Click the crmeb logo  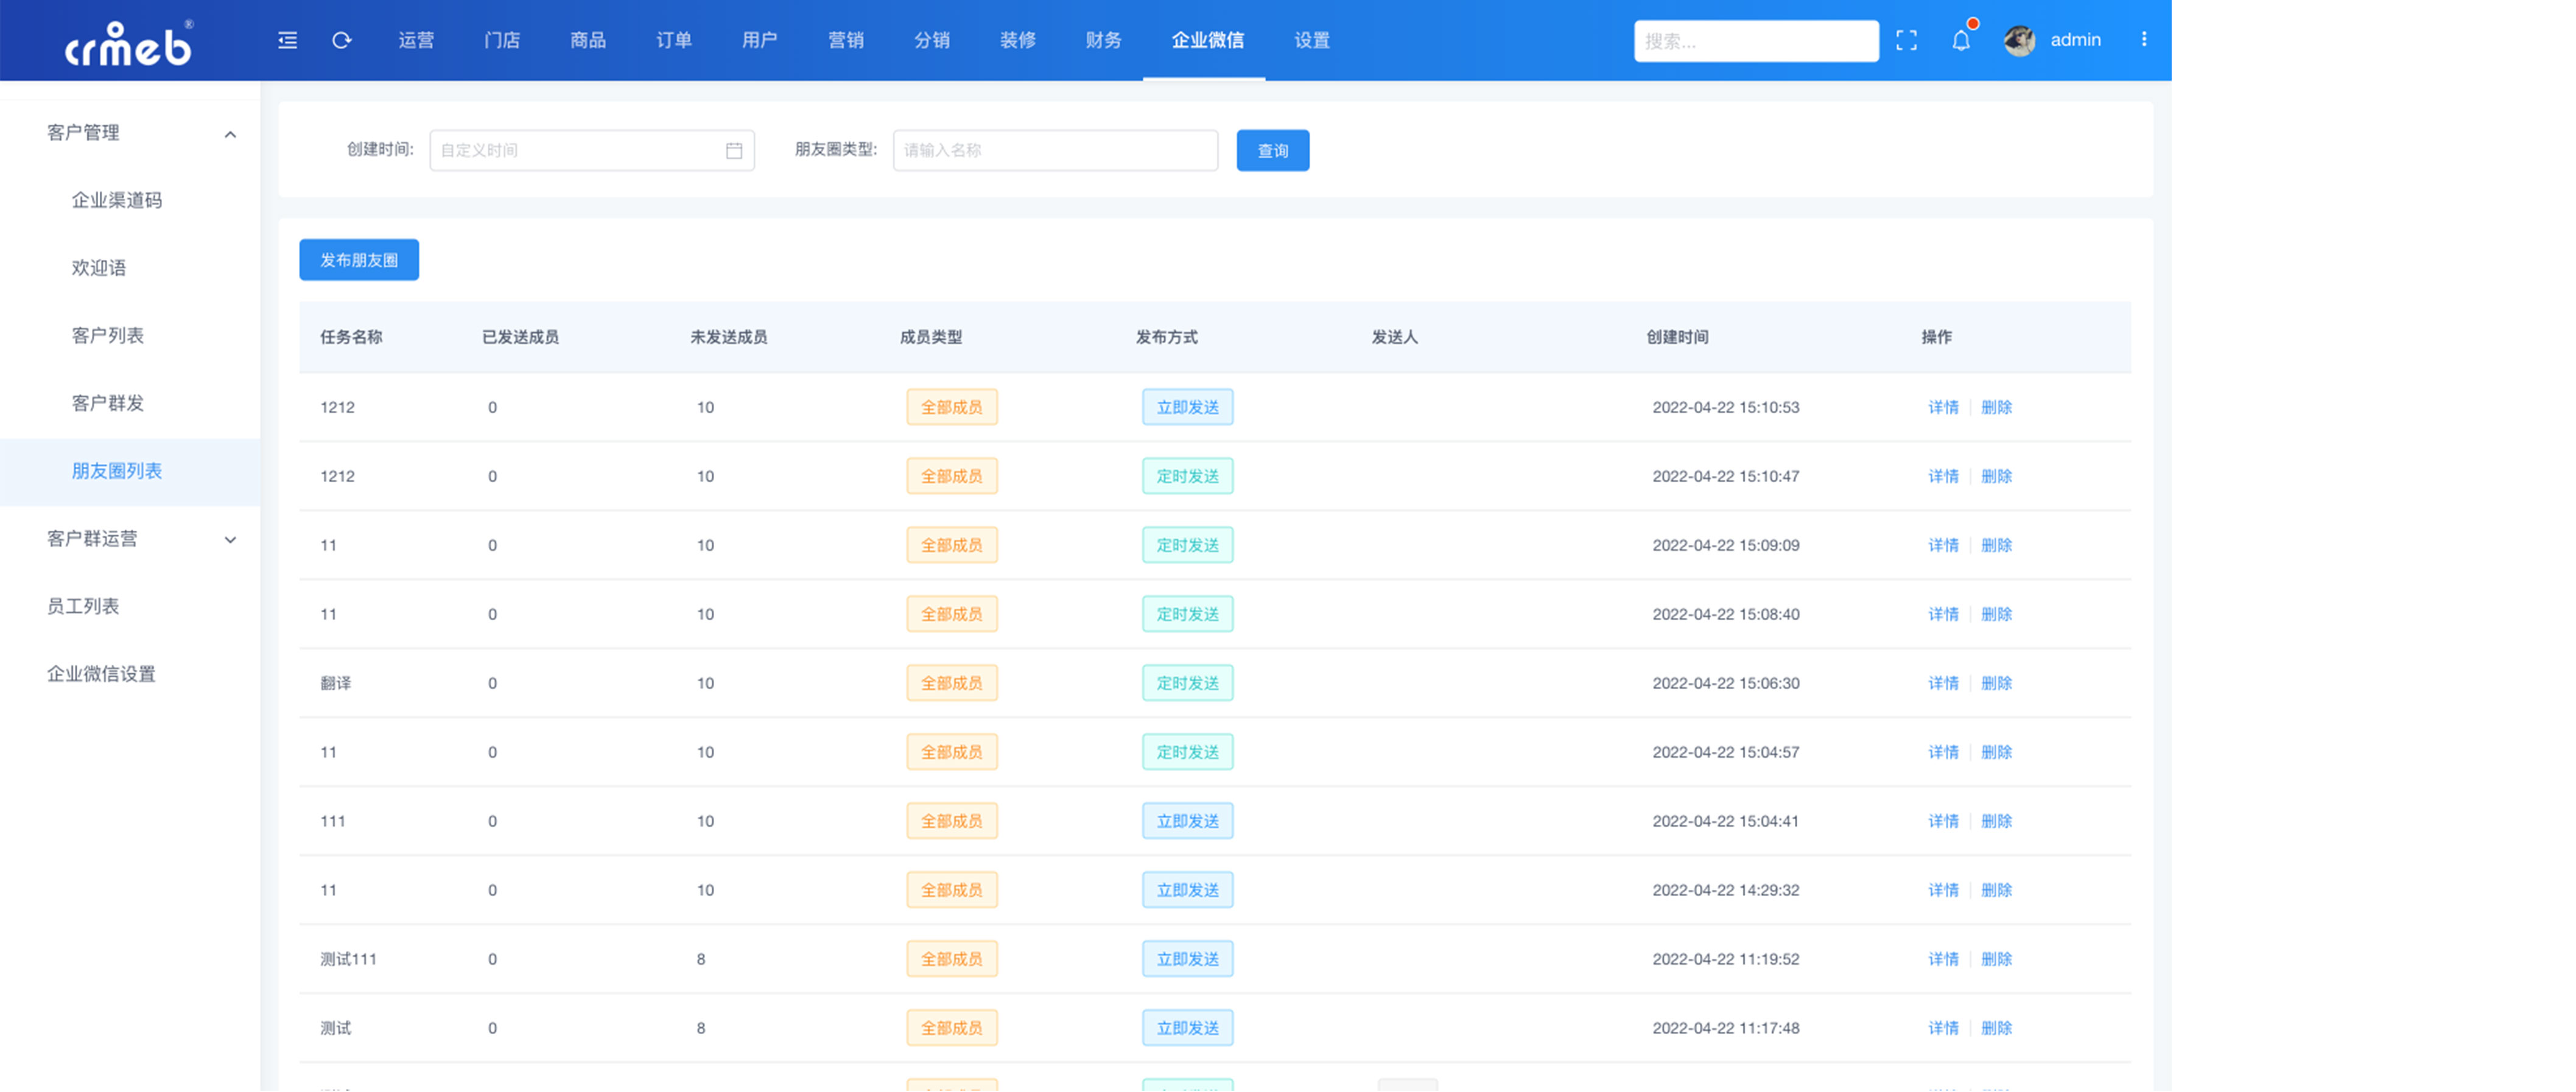tap(128, 43)
